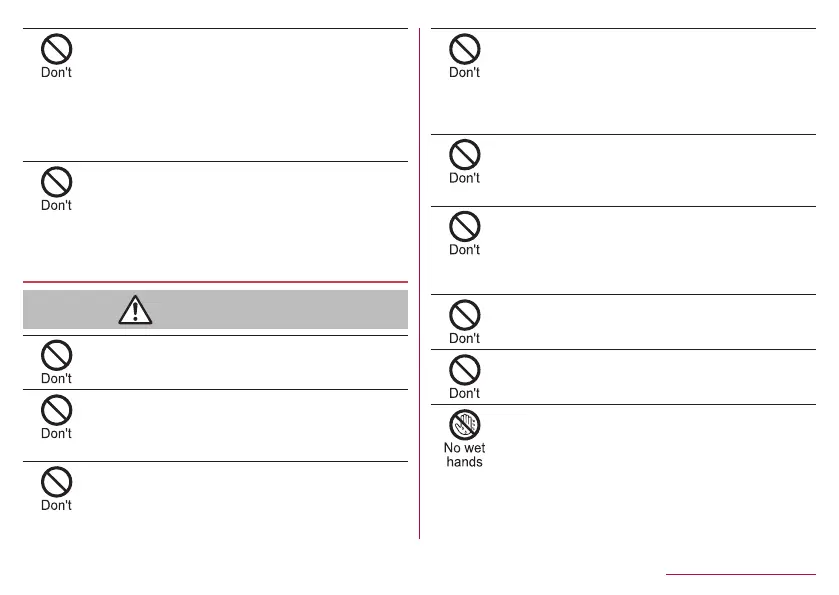Select the middle Don't icon below caution banner

[x=56, y=411]
